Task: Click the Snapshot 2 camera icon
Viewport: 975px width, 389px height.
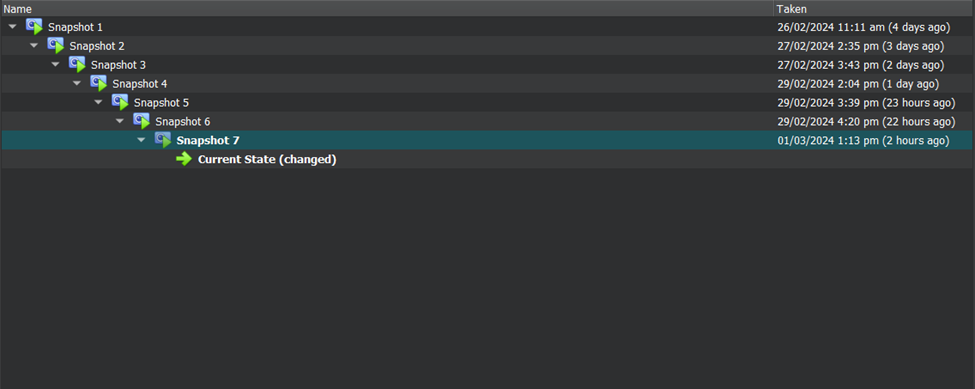Action: click(56, 45)
